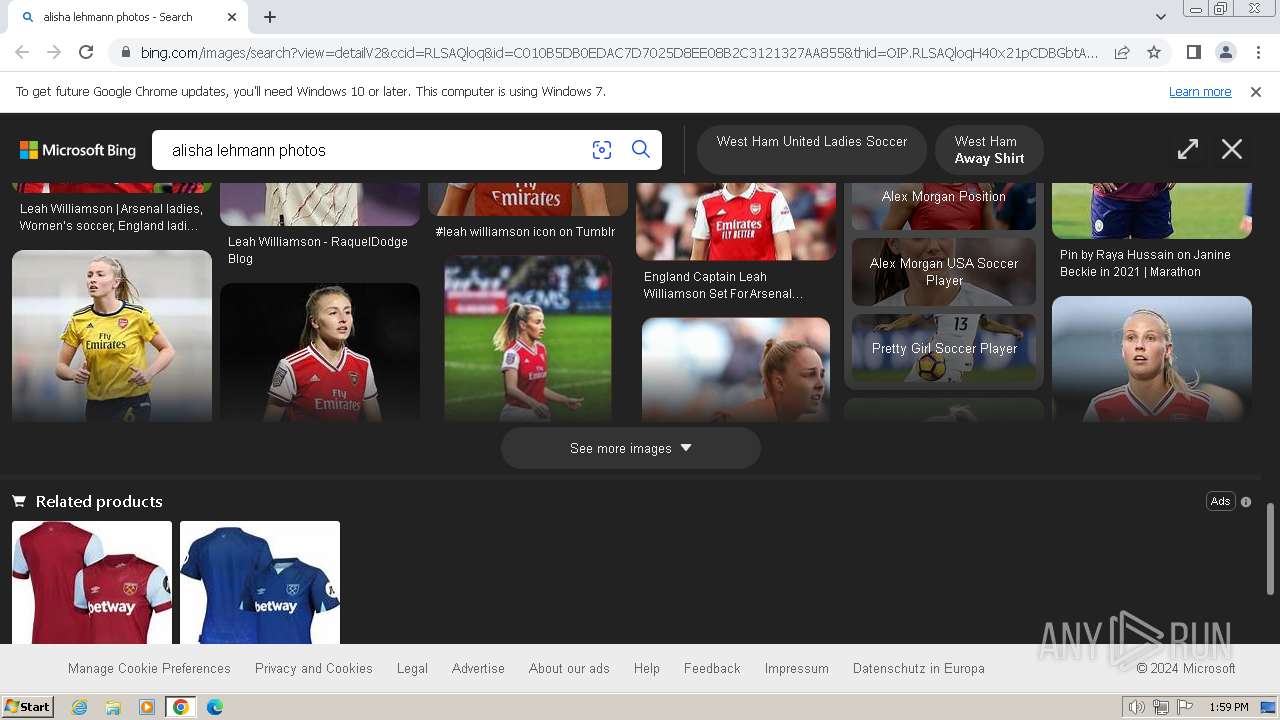This screenshot has height=720, width=1280.
Task: Open Microsoft Edge from the taskbar
Action: (x=215, y=707)
